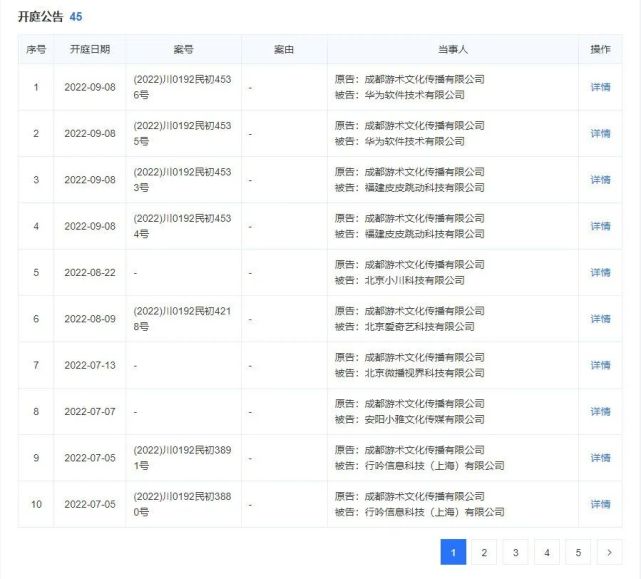Select case number (2022)川0192民初4535号
The height and width of the screenshot is (579, 641).
tap(182, 133)
